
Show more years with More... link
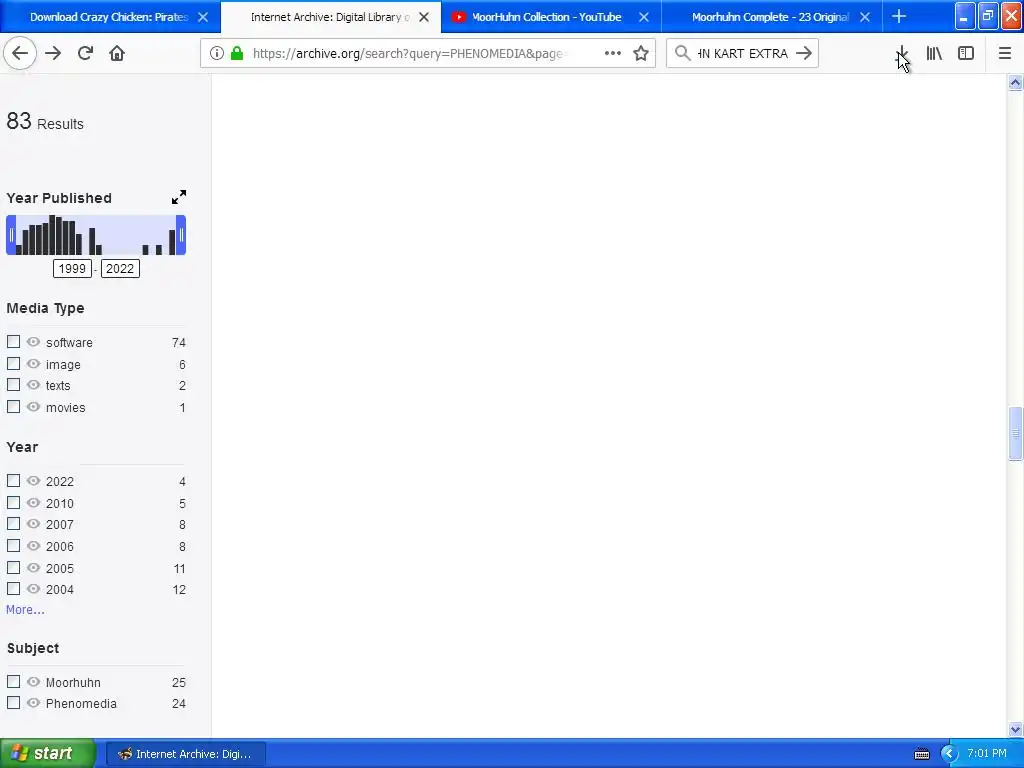pyautogui.click(x=25, y=610)
